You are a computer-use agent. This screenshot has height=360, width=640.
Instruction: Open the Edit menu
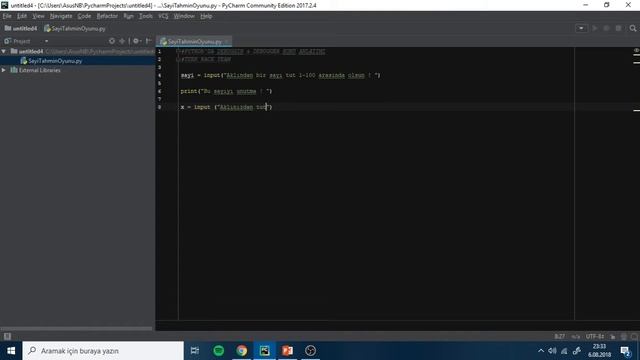tap(22, 16)
